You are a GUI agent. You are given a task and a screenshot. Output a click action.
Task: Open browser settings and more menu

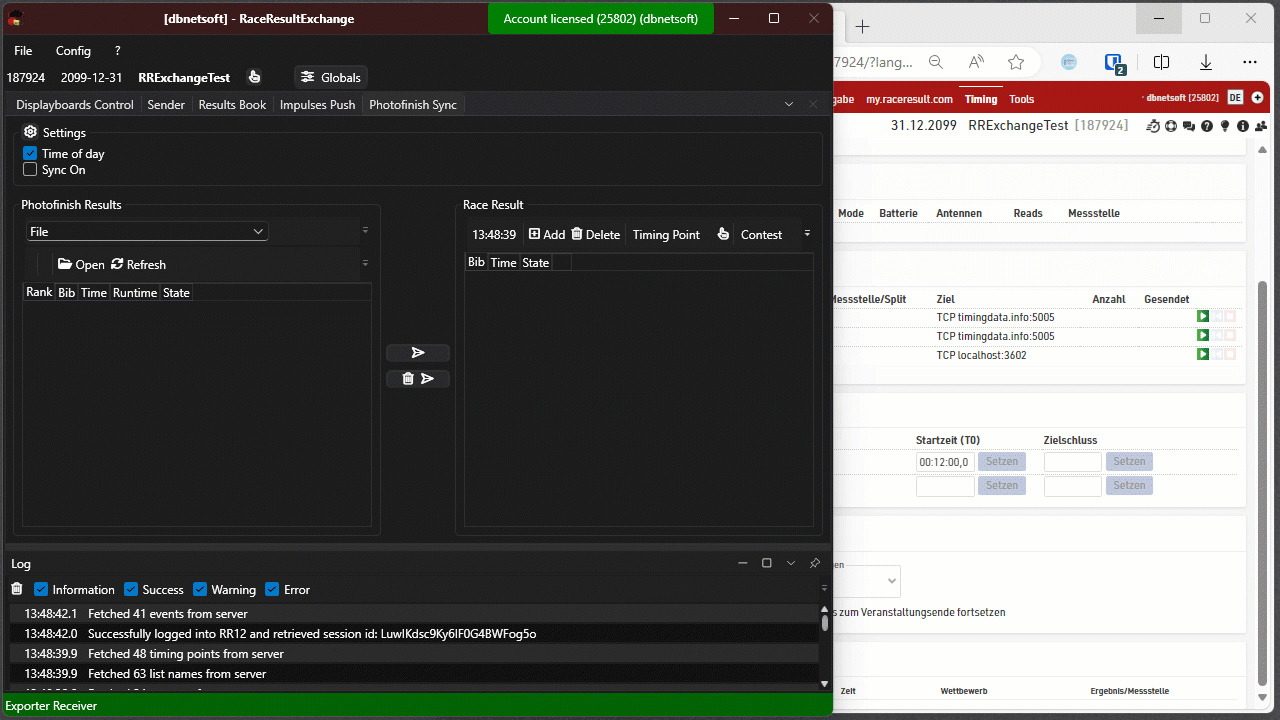click(1250, 62)
